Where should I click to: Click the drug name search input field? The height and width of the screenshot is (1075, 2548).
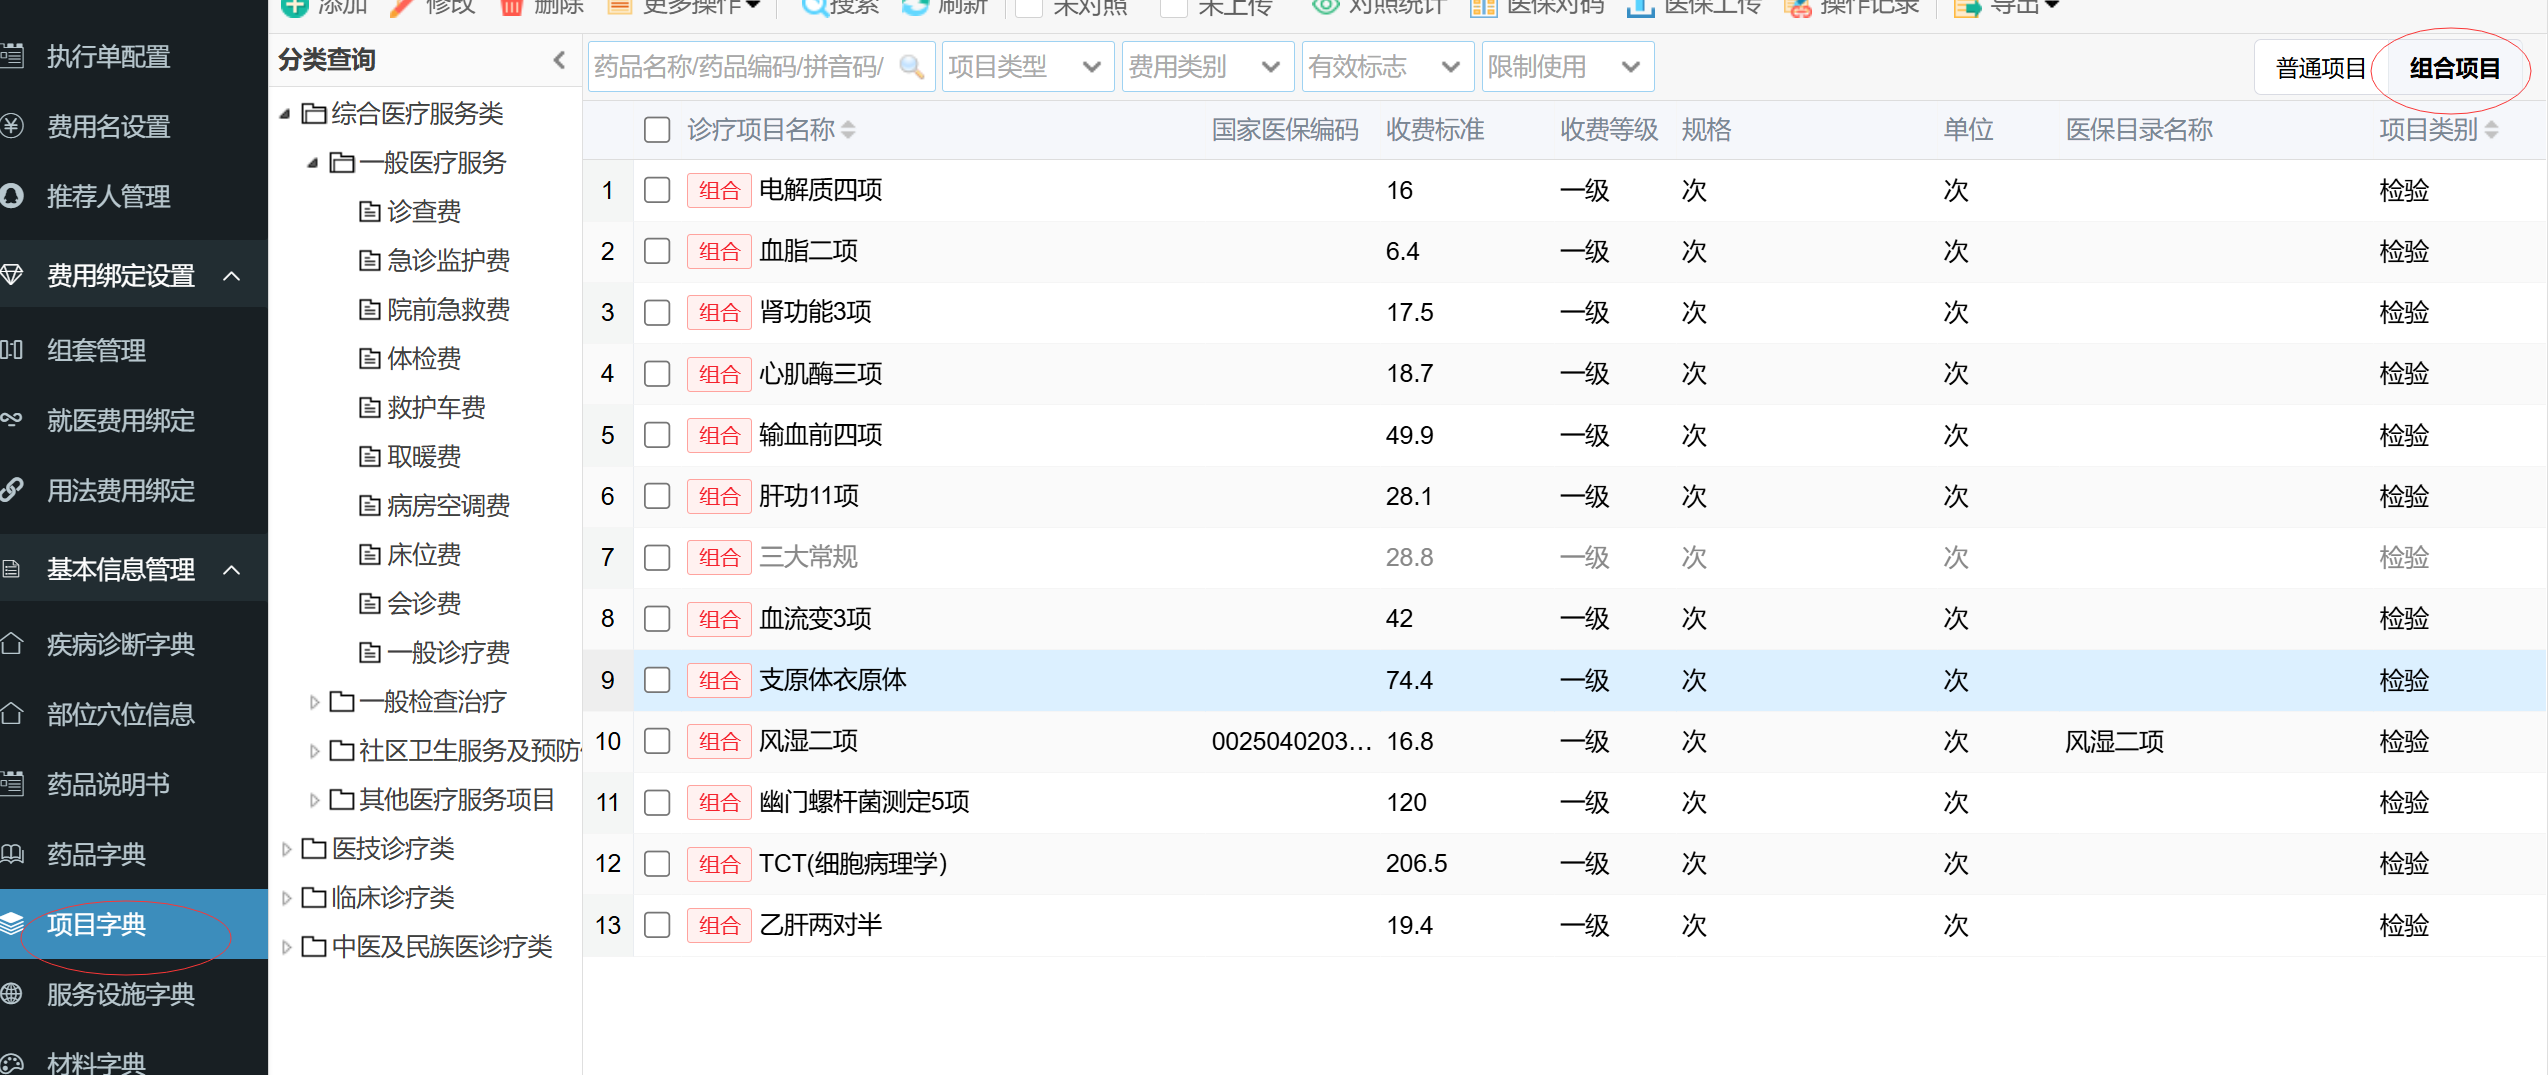pos(742,67)
